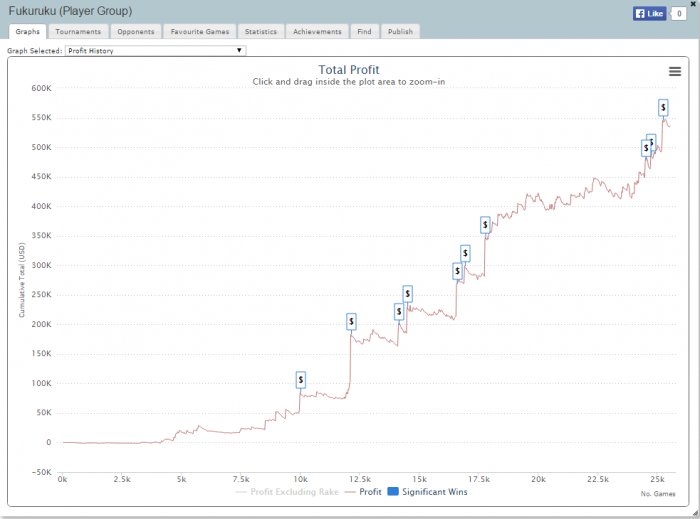Open the Graph Selected dropdown

155,50
